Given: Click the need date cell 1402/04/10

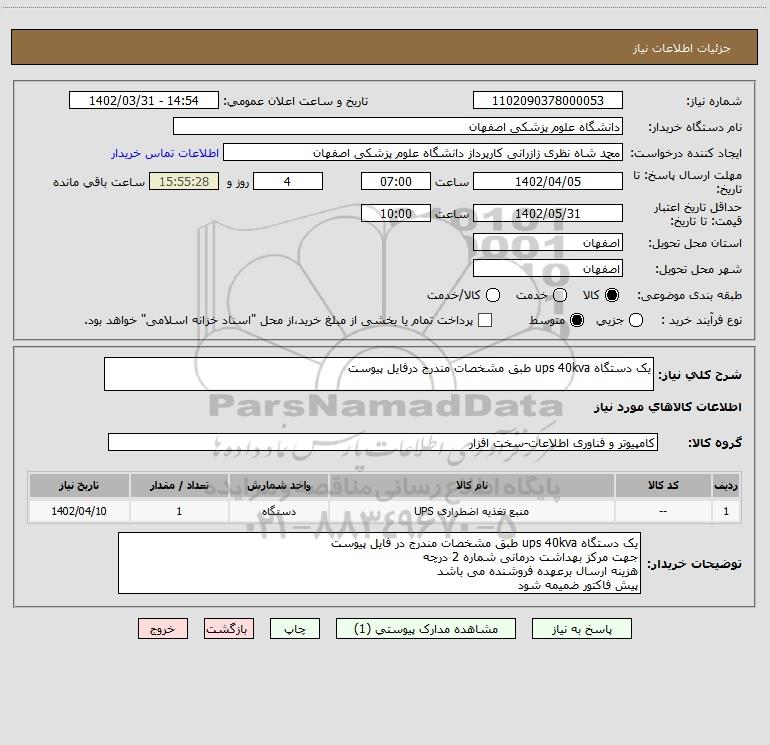Looking at the screenshot, I should tap(79, 511).
